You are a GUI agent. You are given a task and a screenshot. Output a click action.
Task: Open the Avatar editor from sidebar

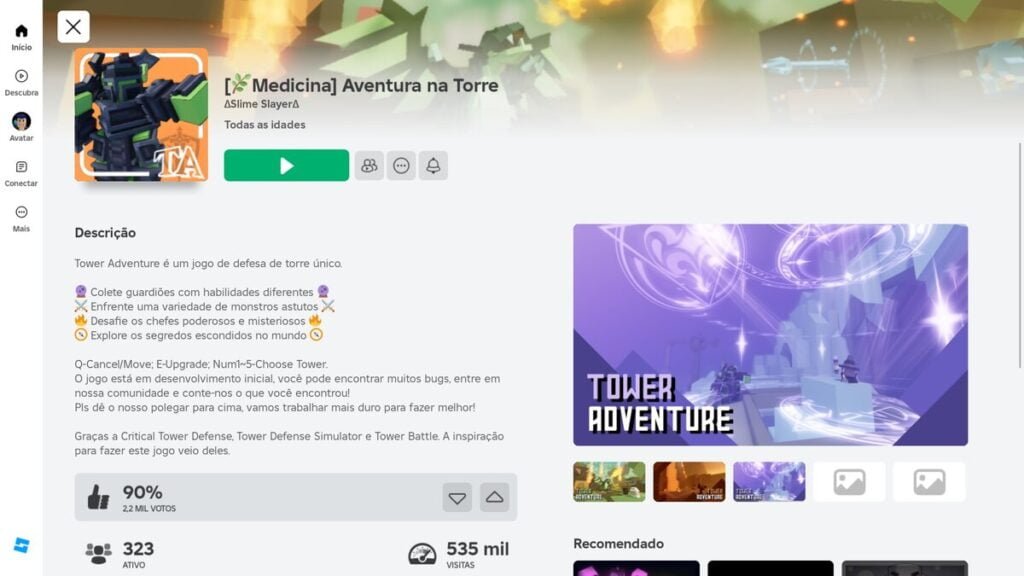(x=21, y=127)
